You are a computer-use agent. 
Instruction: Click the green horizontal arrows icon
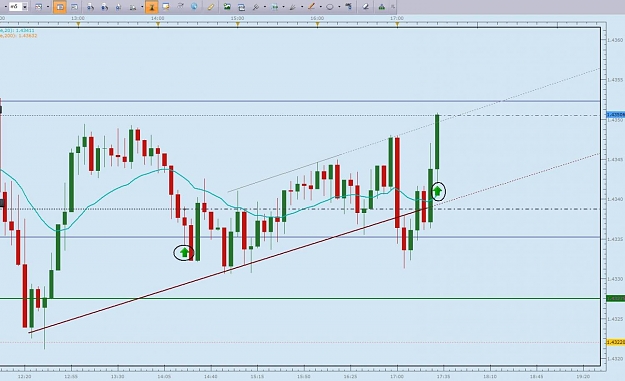click(275, 6)
